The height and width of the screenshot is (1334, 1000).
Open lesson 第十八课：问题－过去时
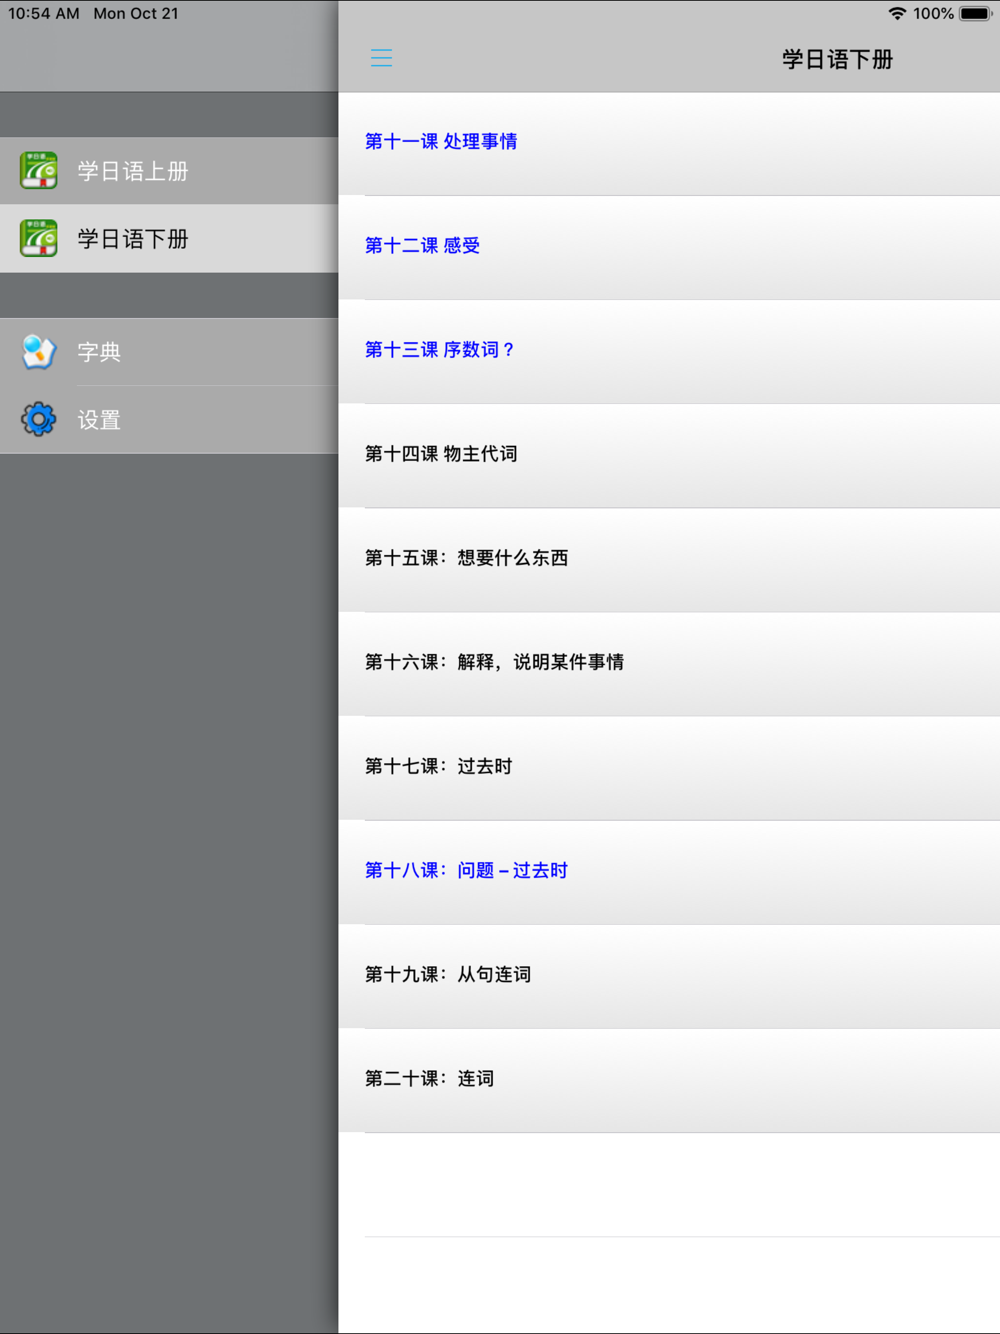click(669, 871)
